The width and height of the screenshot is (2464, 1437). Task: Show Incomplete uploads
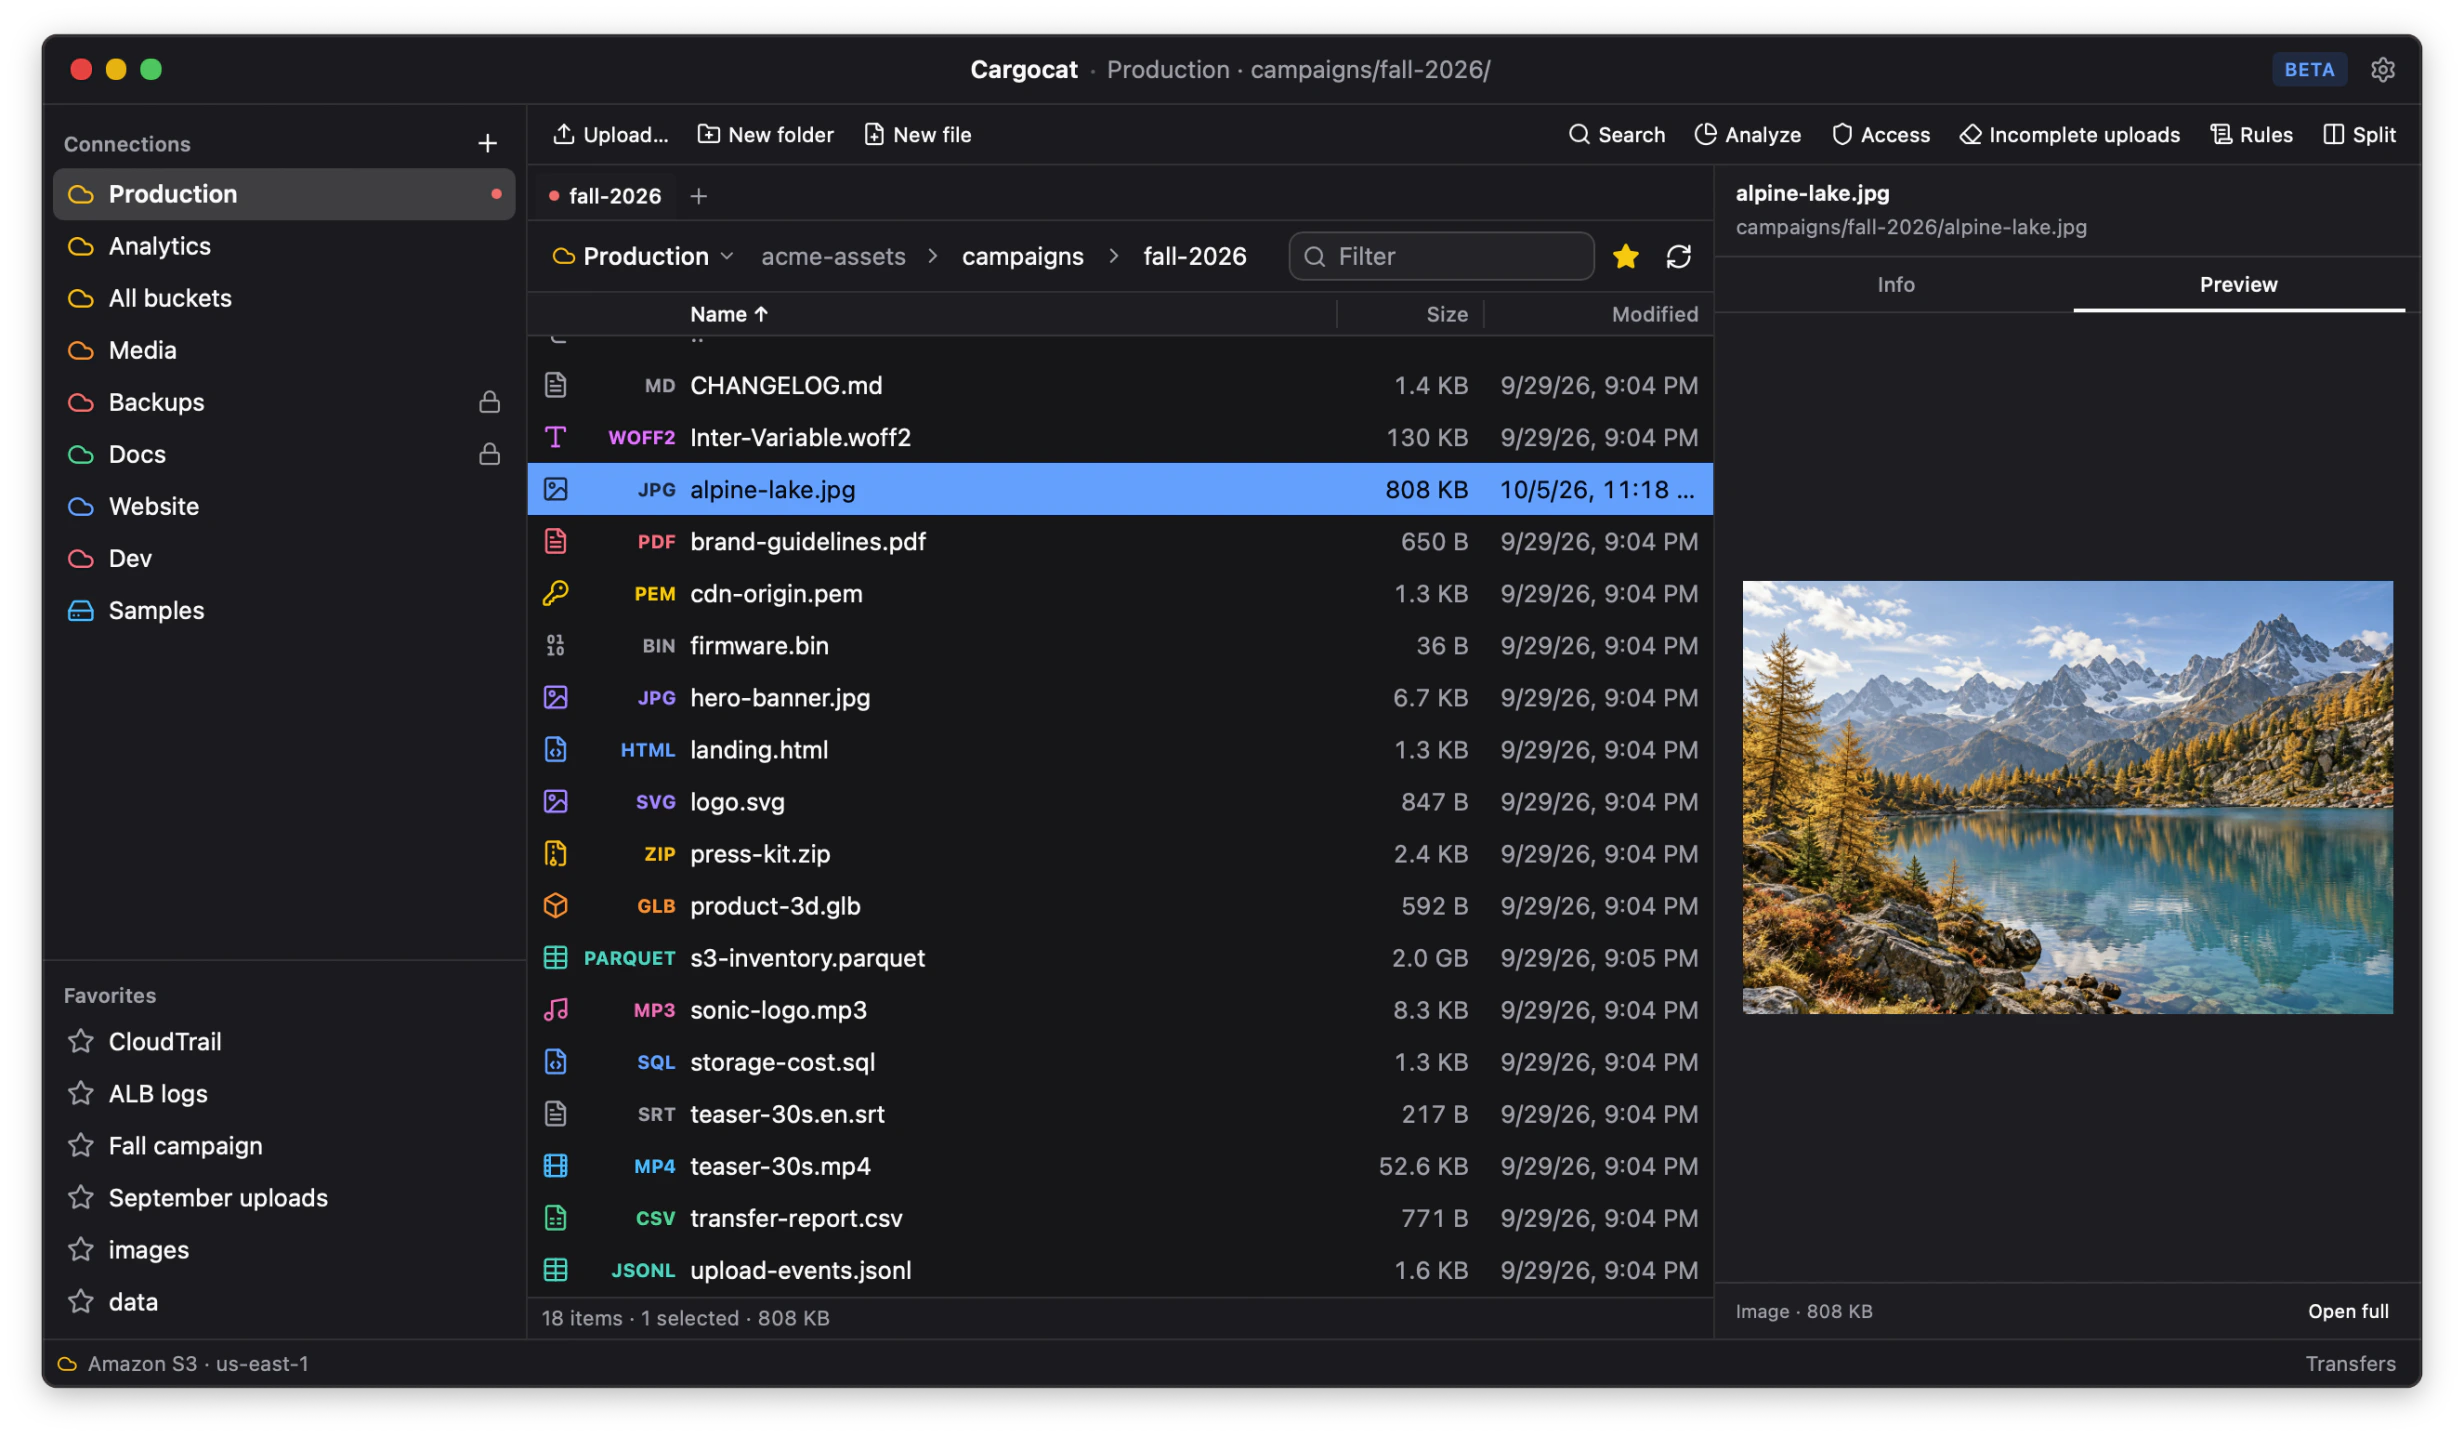2069,135
